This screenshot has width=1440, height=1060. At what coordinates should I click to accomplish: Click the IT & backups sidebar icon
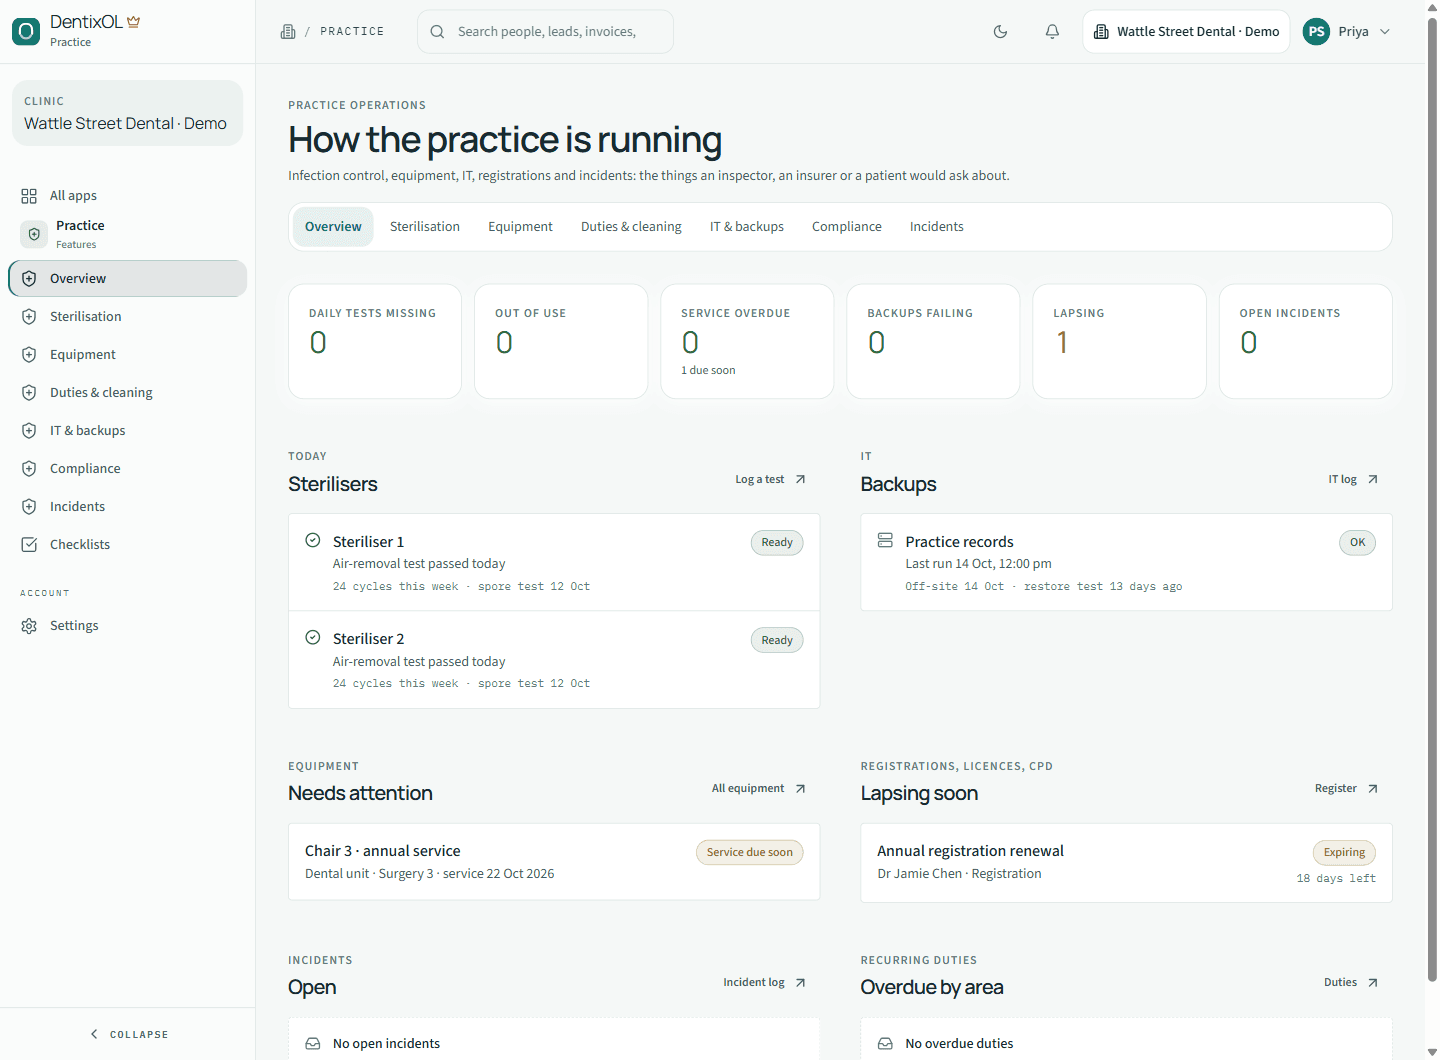tap(29, 431)
